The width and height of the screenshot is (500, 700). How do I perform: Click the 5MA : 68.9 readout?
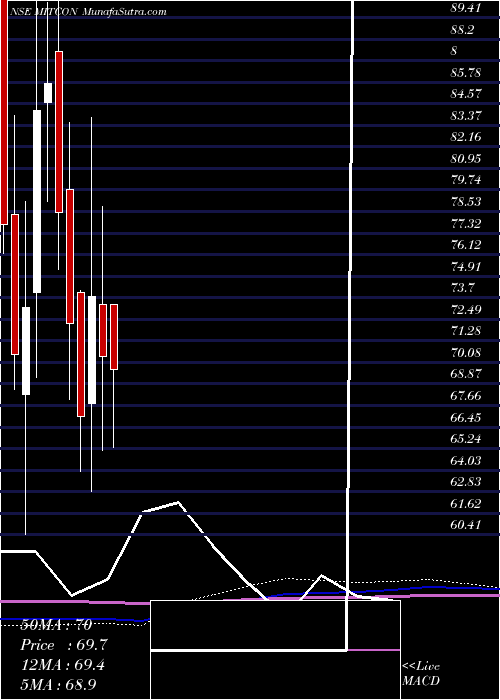[x=59, y=684]
